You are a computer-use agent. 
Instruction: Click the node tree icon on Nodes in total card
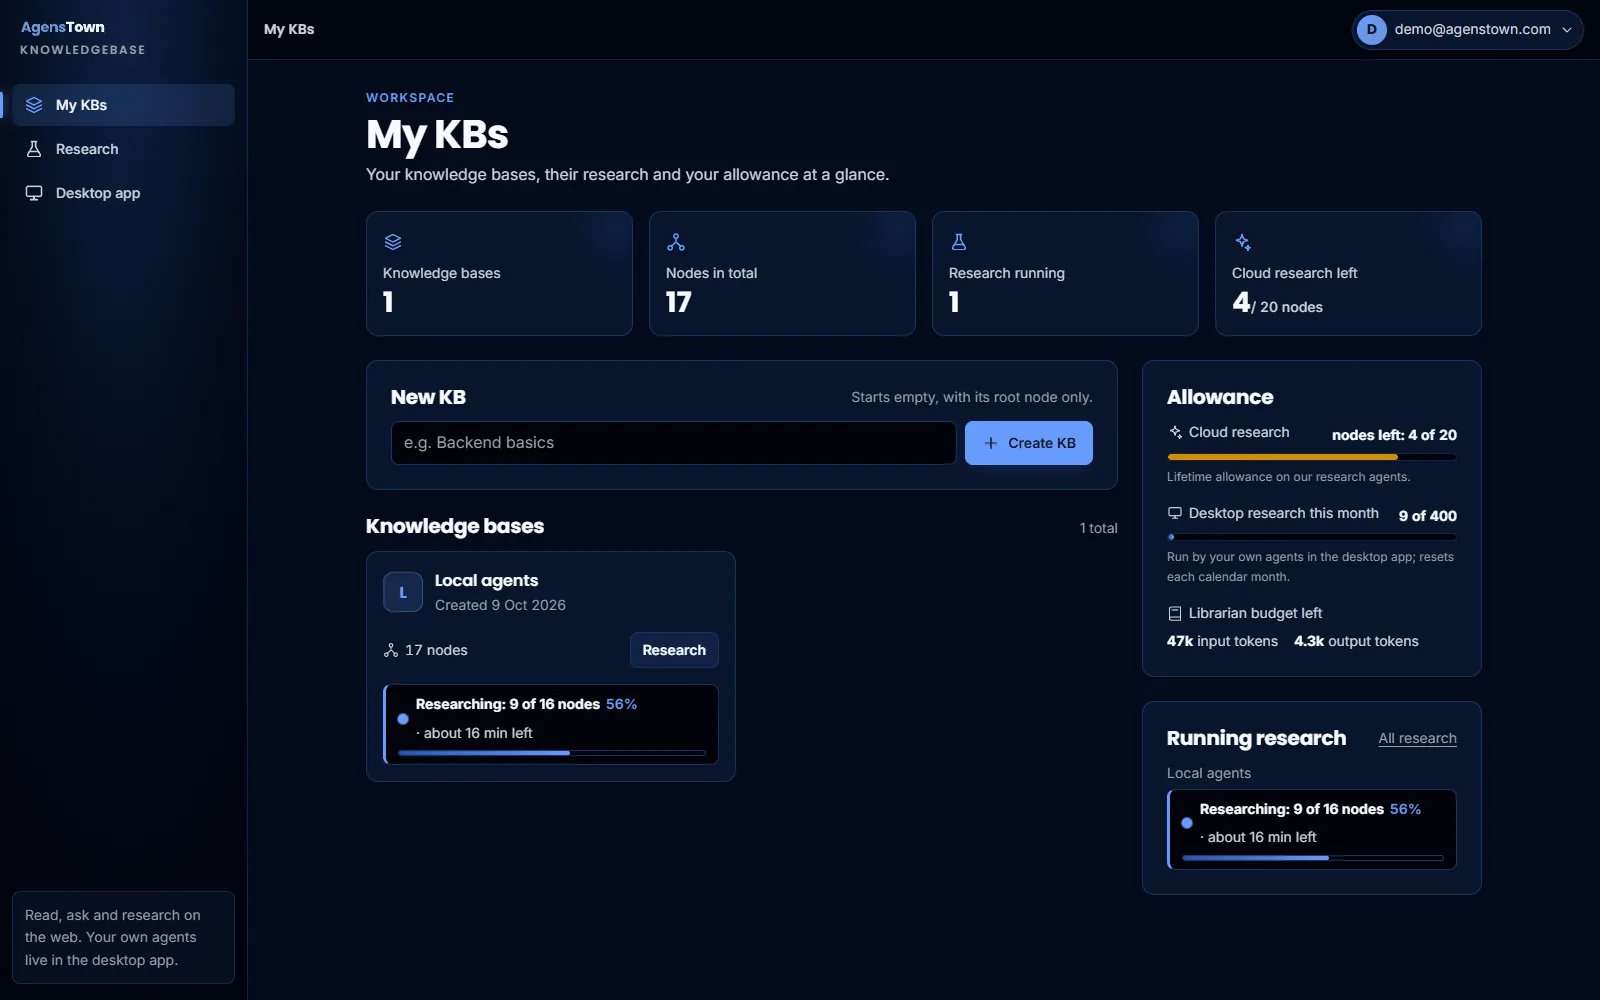pyautogui.click(x=676, y=242)
